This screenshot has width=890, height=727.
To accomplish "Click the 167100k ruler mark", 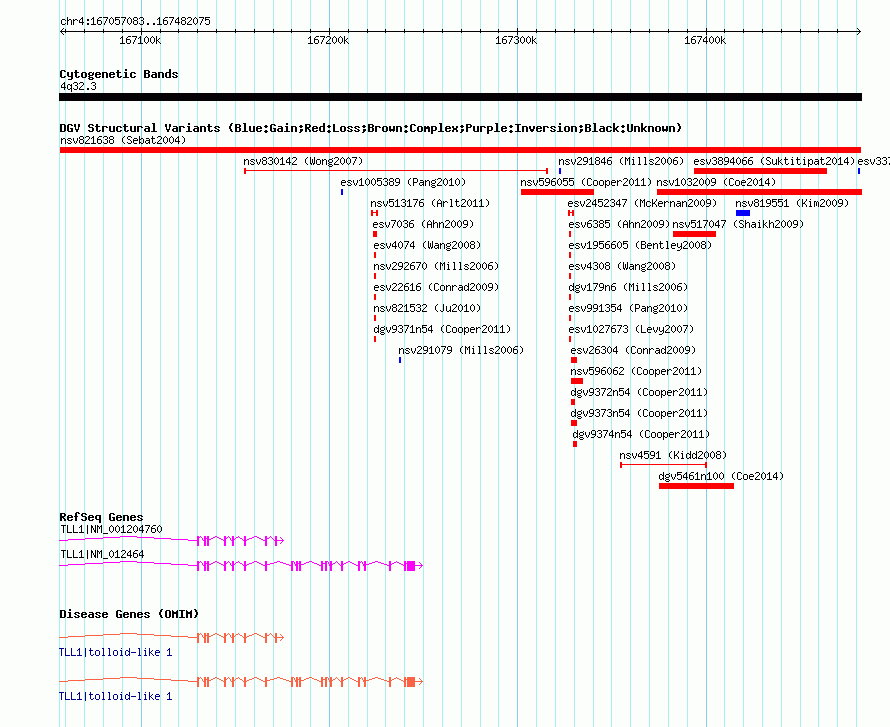I will 140,40.
